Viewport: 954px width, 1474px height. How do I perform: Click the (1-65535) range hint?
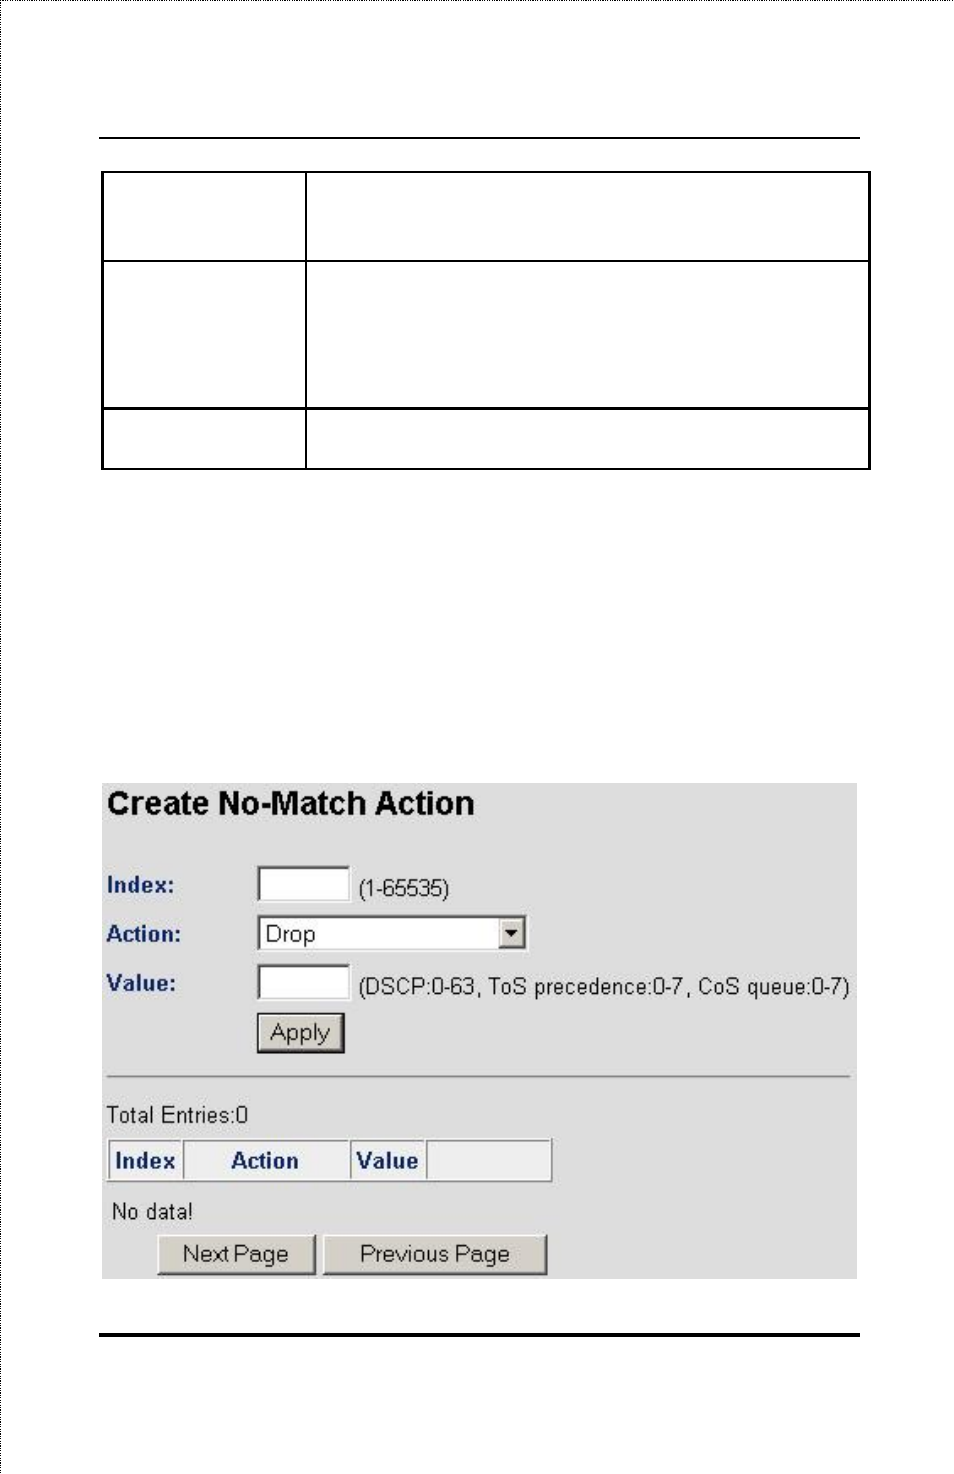404,888
